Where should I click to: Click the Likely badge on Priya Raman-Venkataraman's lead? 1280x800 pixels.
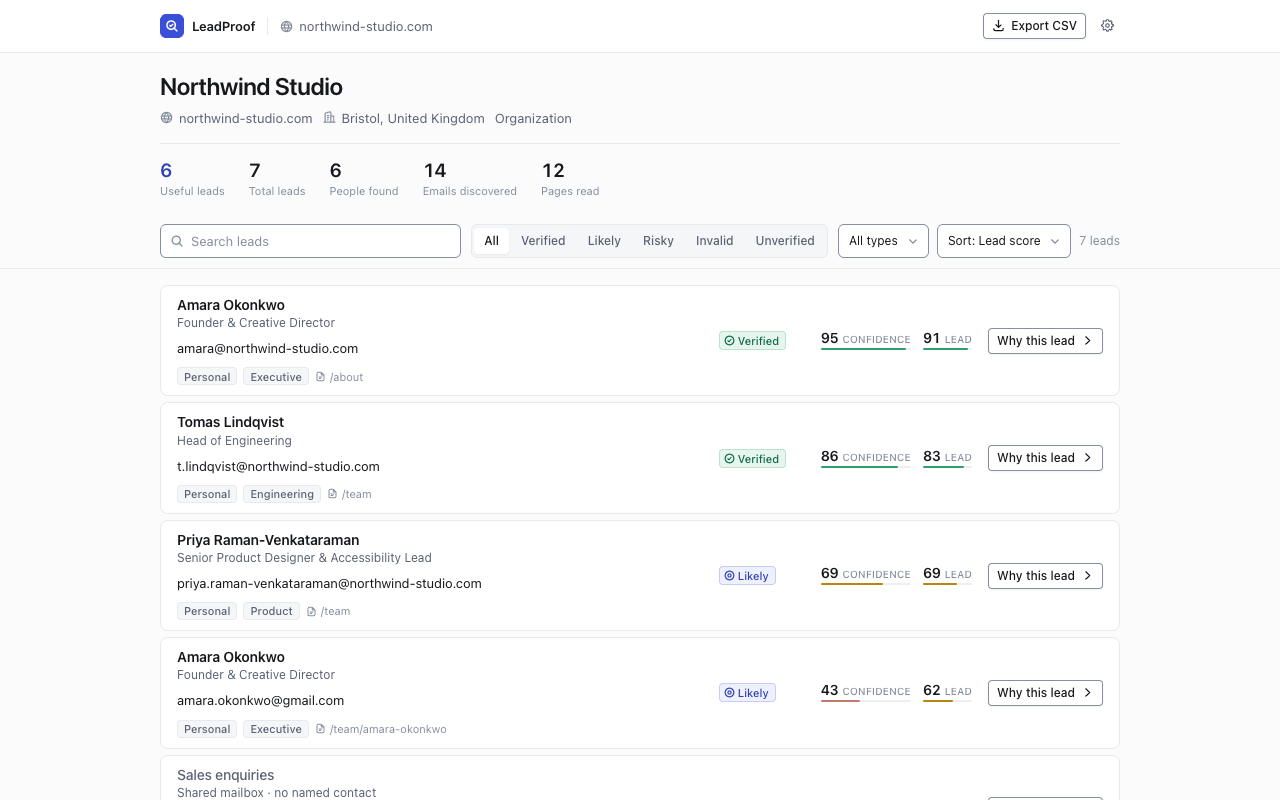[x=747, y=576]
